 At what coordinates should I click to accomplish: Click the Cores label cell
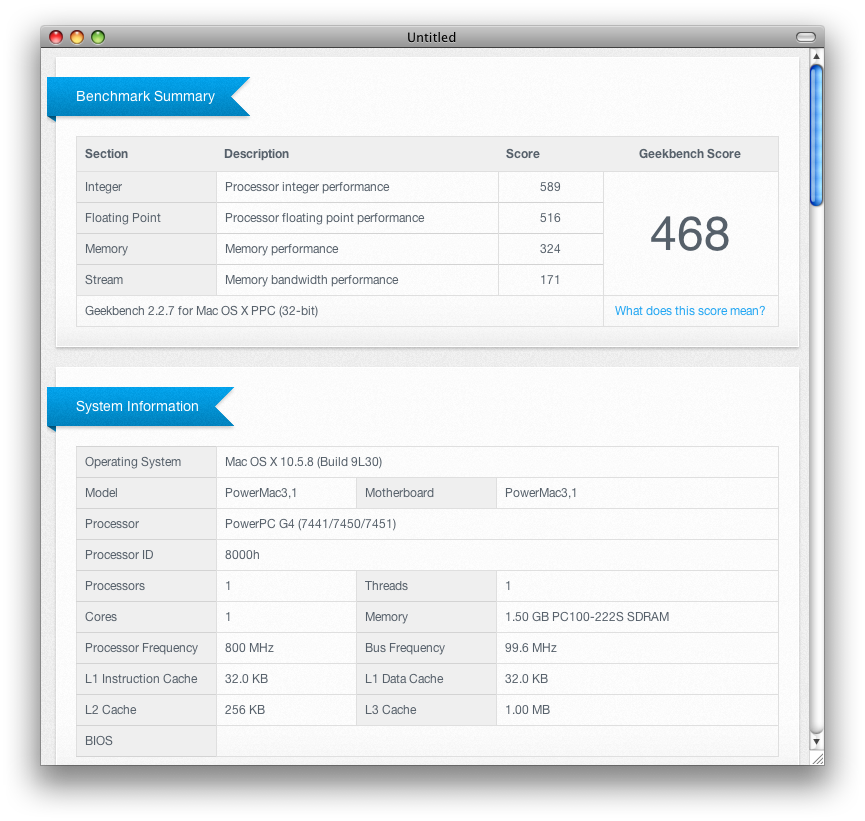point(146,617)
